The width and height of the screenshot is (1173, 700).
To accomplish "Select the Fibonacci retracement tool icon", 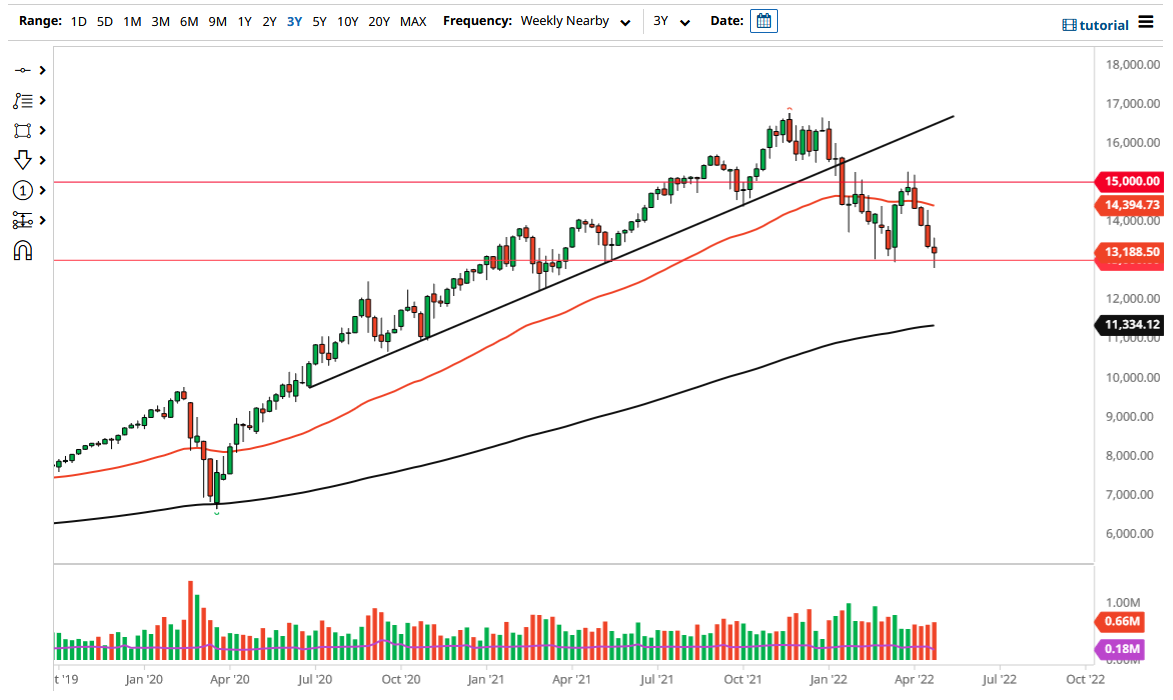I will point(23,101).
